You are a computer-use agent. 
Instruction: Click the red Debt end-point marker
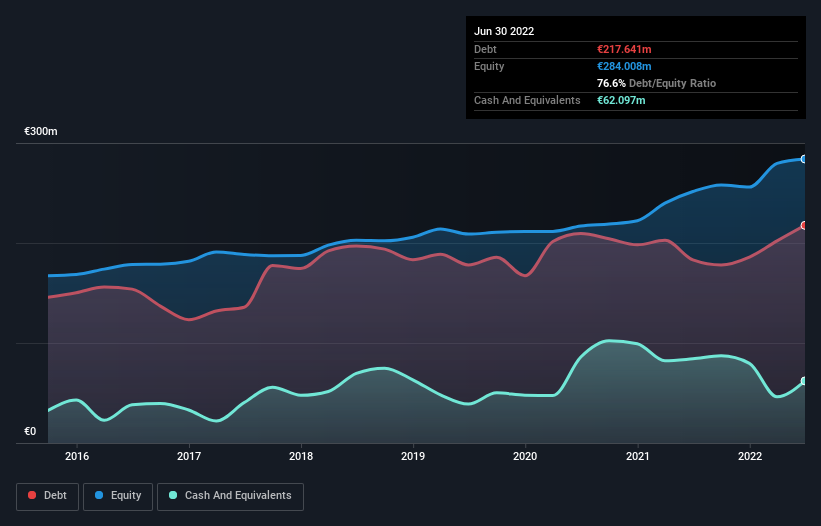[x=804, y=226]
